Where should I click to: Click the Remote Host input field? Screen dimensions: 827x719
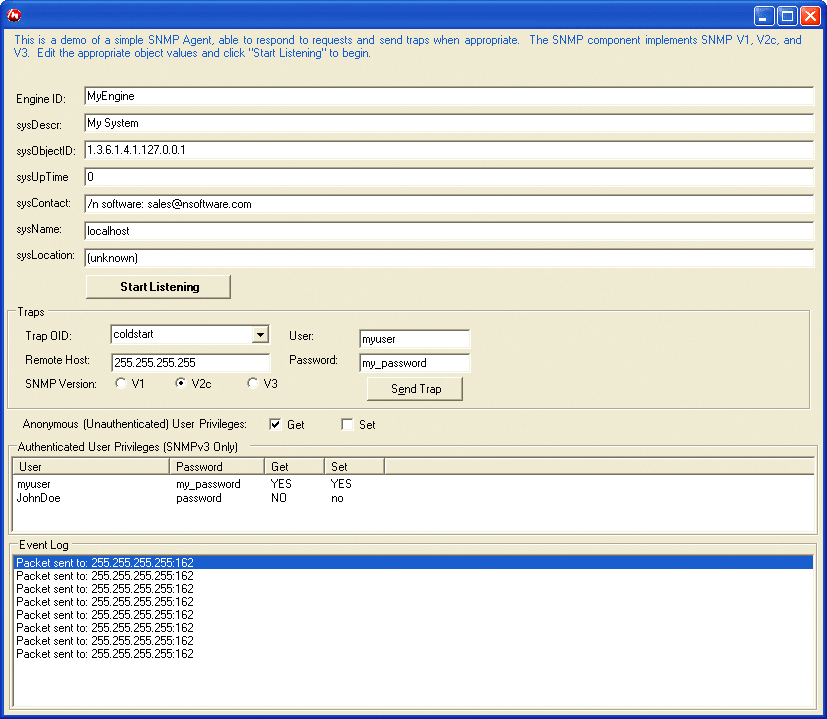pos(190,363)
